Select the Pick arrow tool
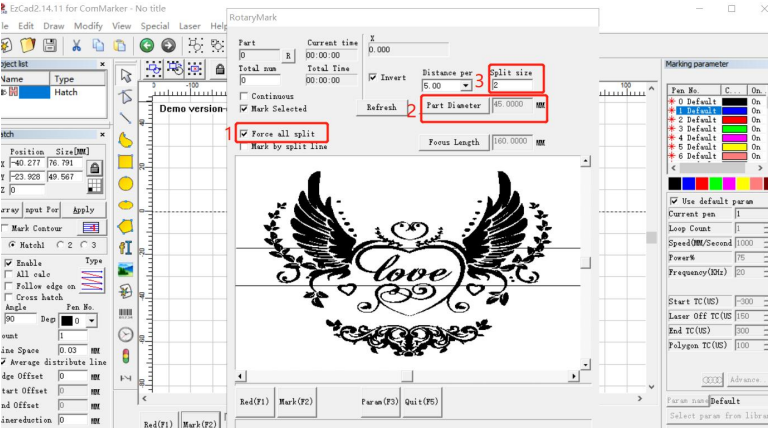The image size is (770, 431). 126,75
